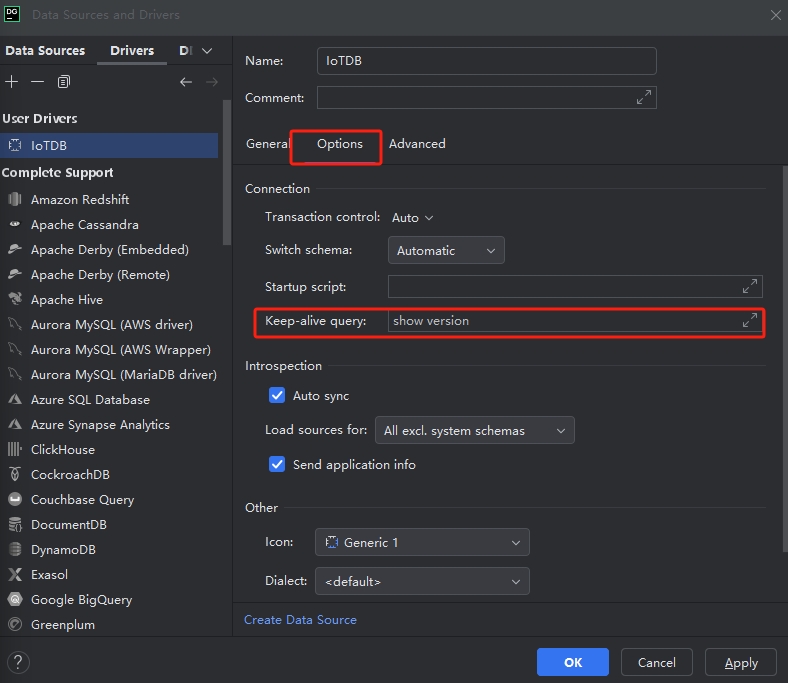788x683 pixels.
Task: Click the duplicate driver icon
Action: coord(64,82)
